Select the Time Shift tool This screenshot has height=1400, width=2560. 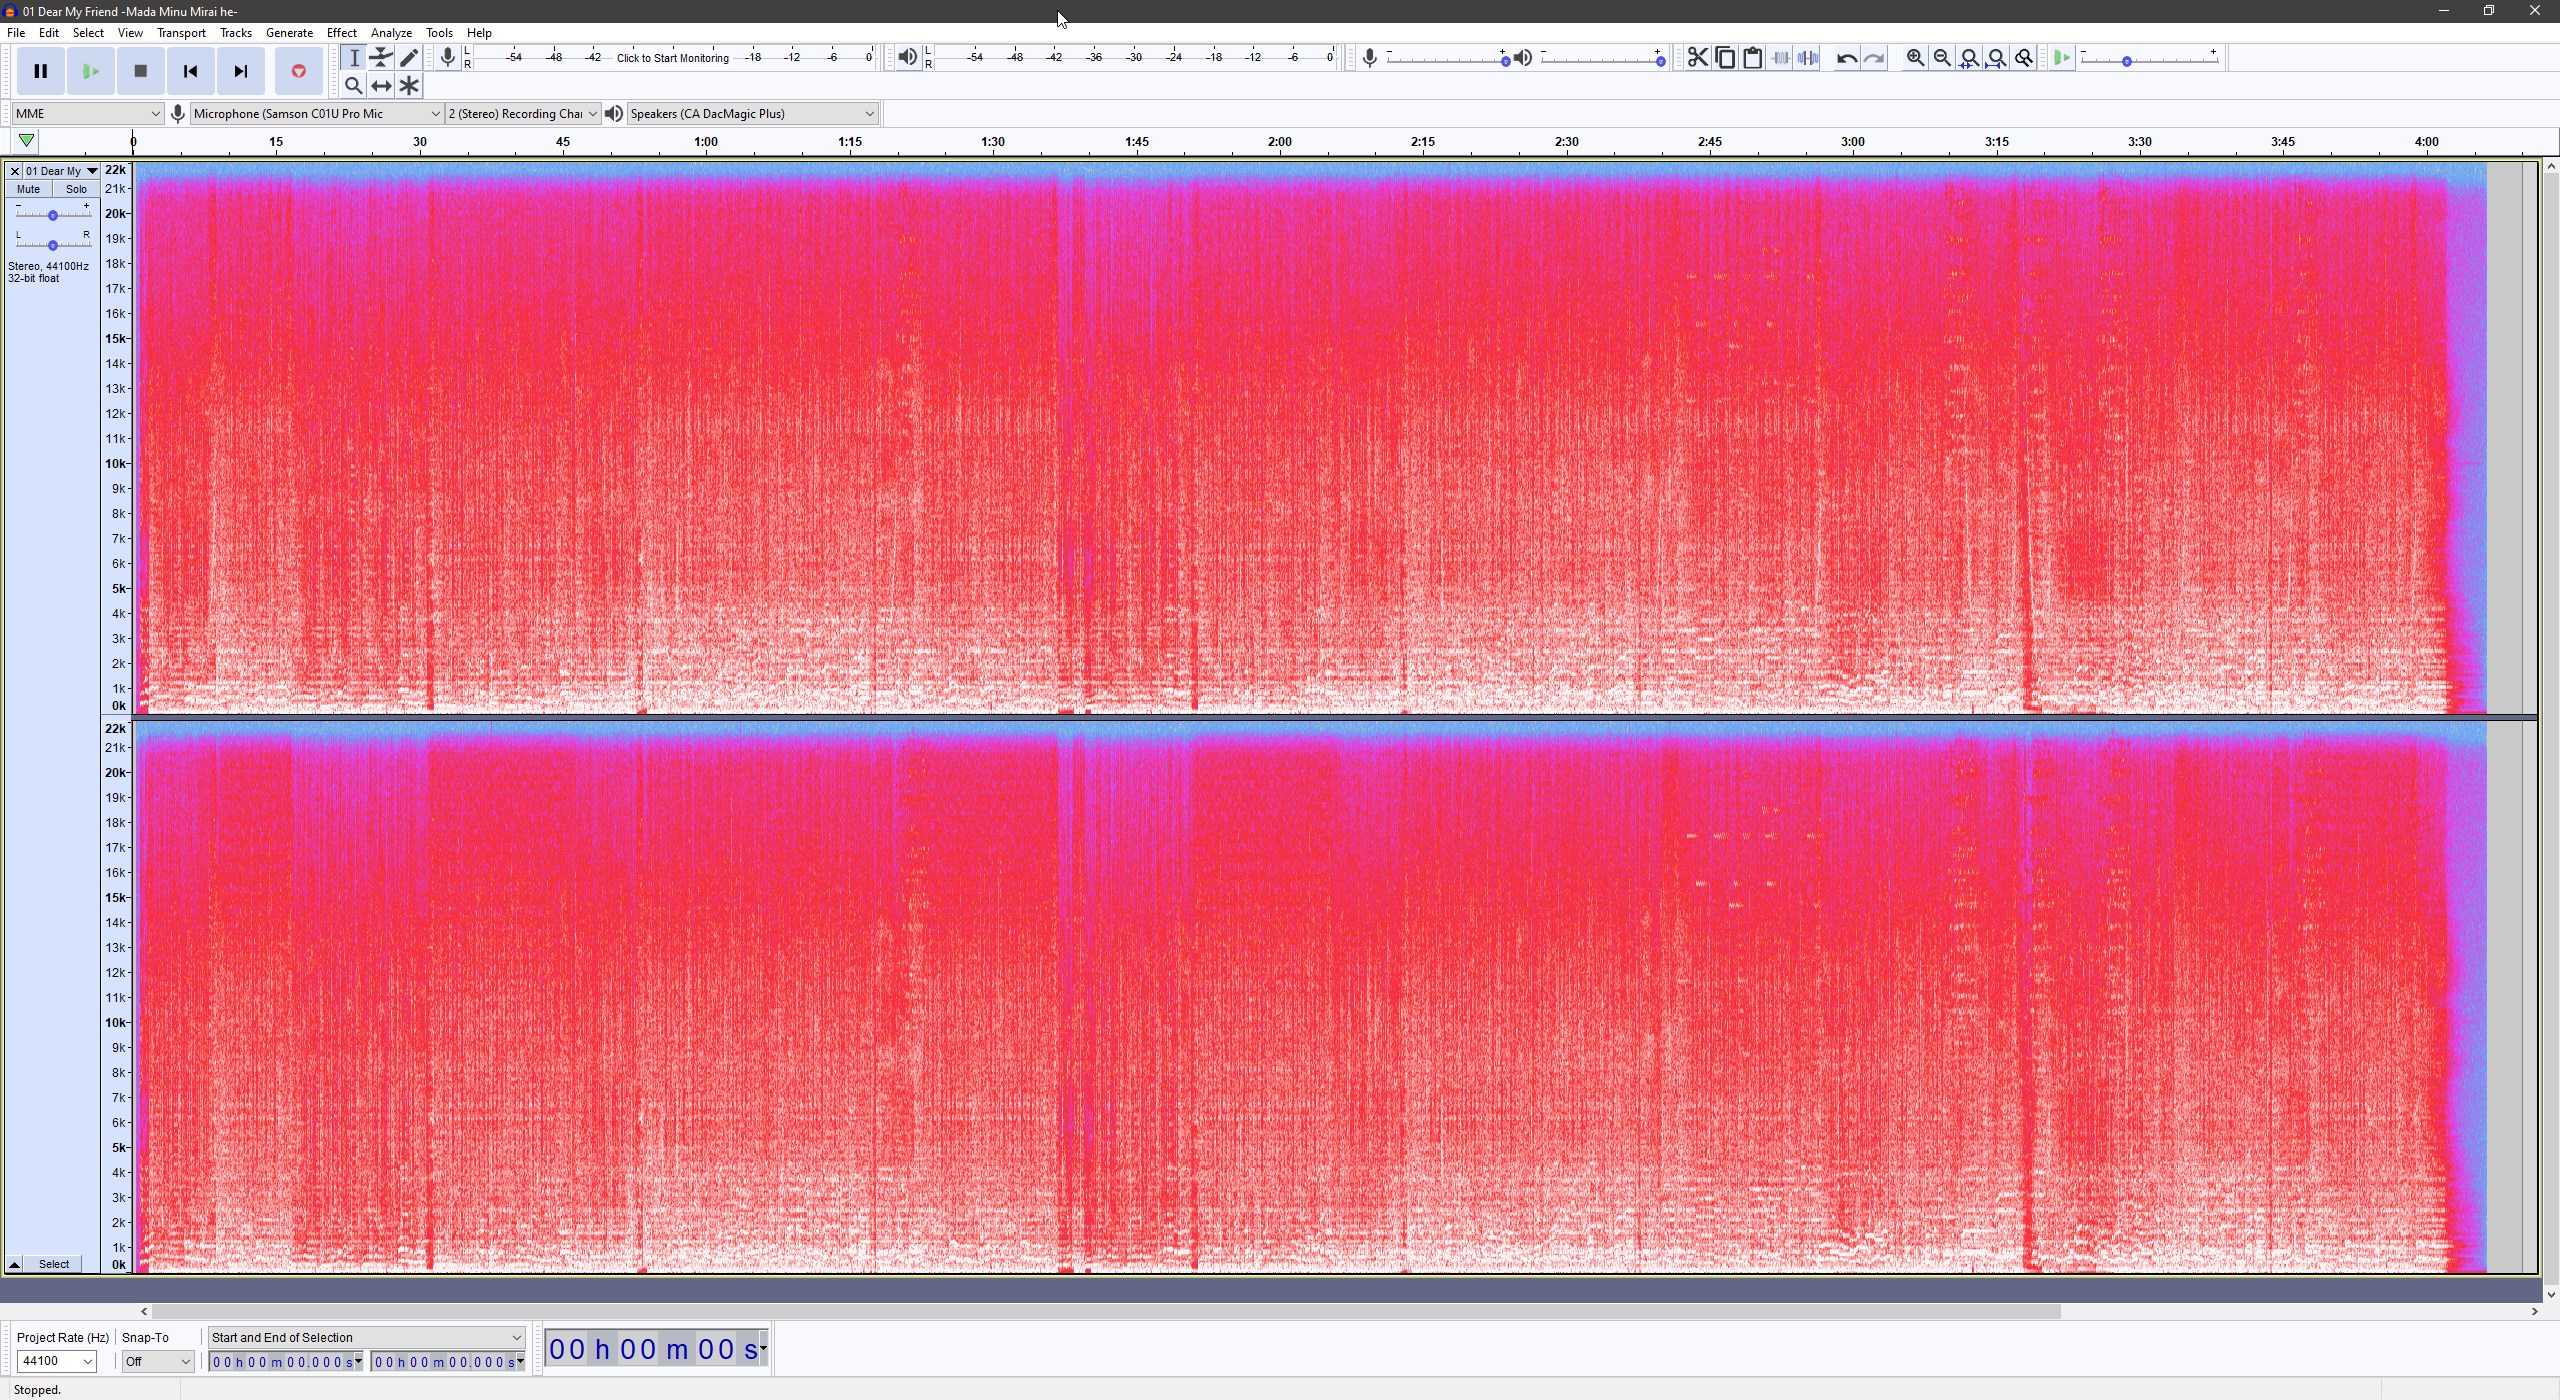coord(381,86)
